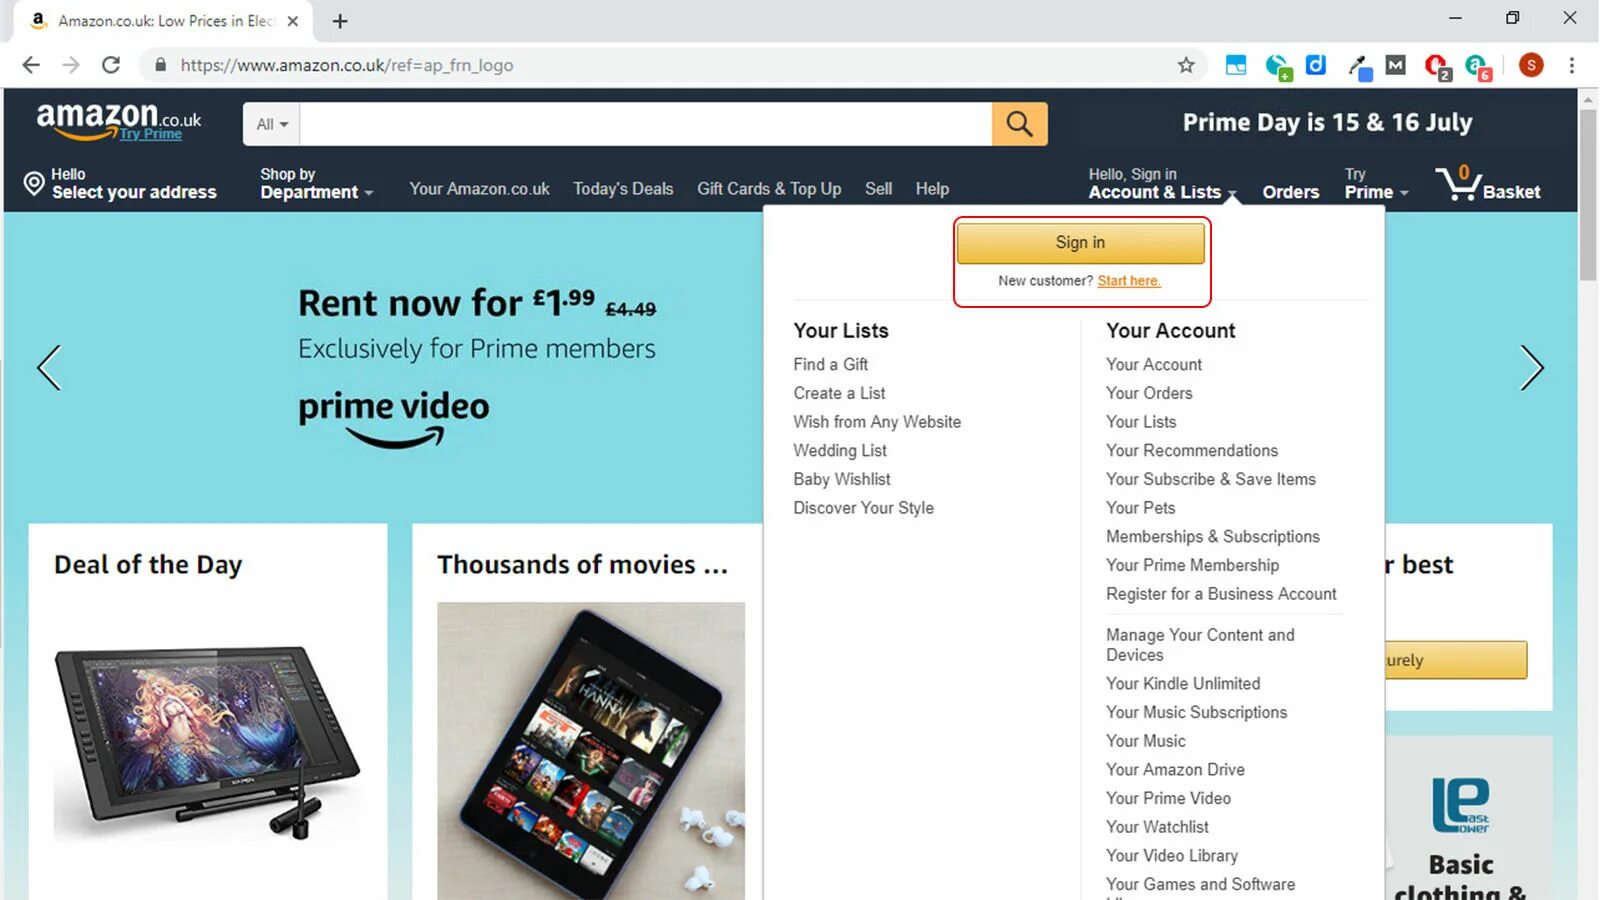
Task: Click the red extension icon with badge 2
Action: [x=1437, y=66]
